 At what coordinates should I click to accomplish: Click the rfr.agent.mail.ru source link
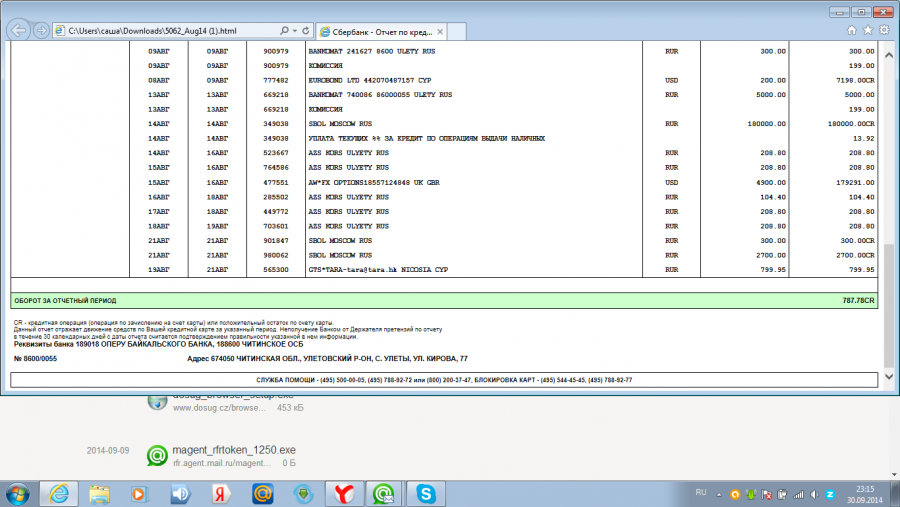click(222, 463)
